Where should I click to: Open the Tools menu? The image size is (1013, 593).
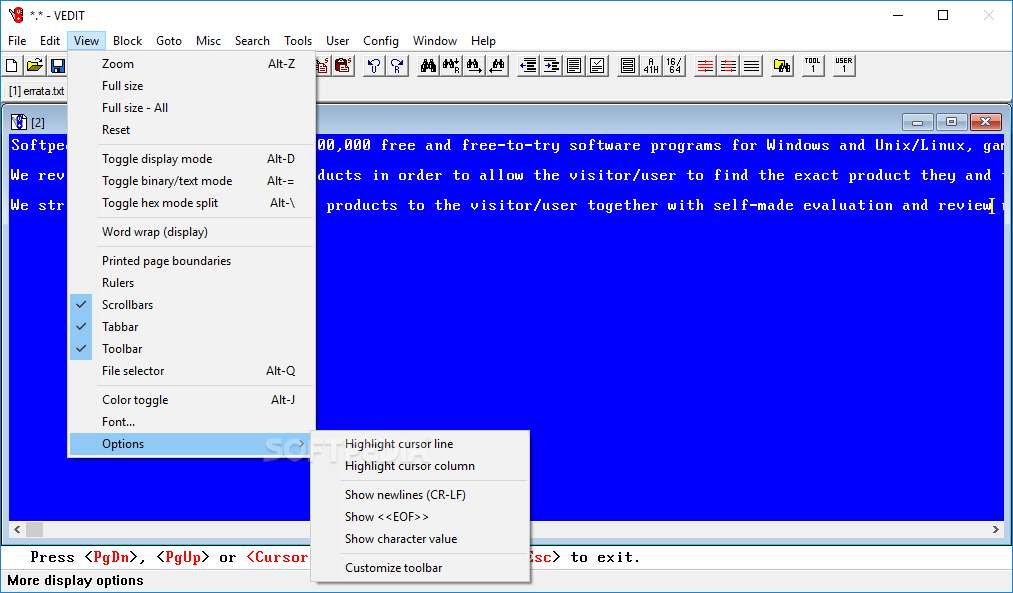298,41
